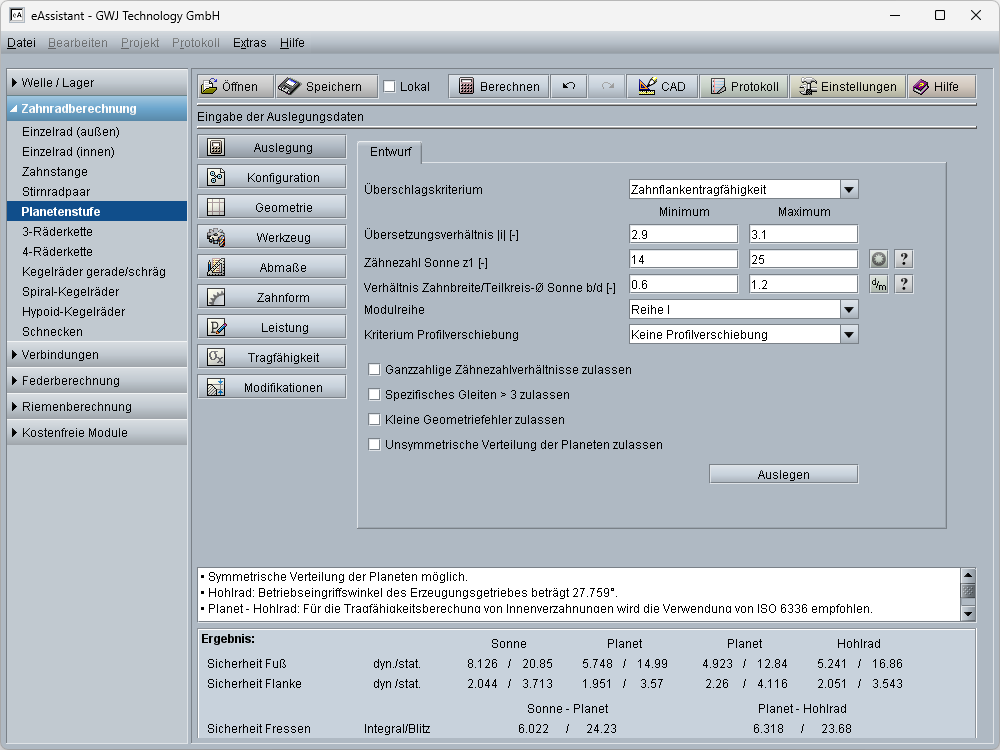Open Einstellungen settings from the toolbar
Image resolution: width=1000 pixels, height=750 pixels.
pos(847,86)
